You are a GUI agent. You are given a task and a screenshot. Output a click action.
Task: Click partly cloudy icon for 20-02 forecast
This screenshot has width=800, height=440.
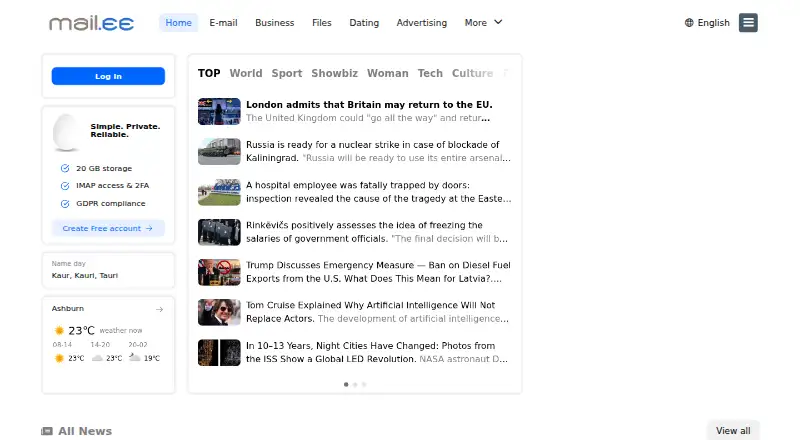point(135,357)
